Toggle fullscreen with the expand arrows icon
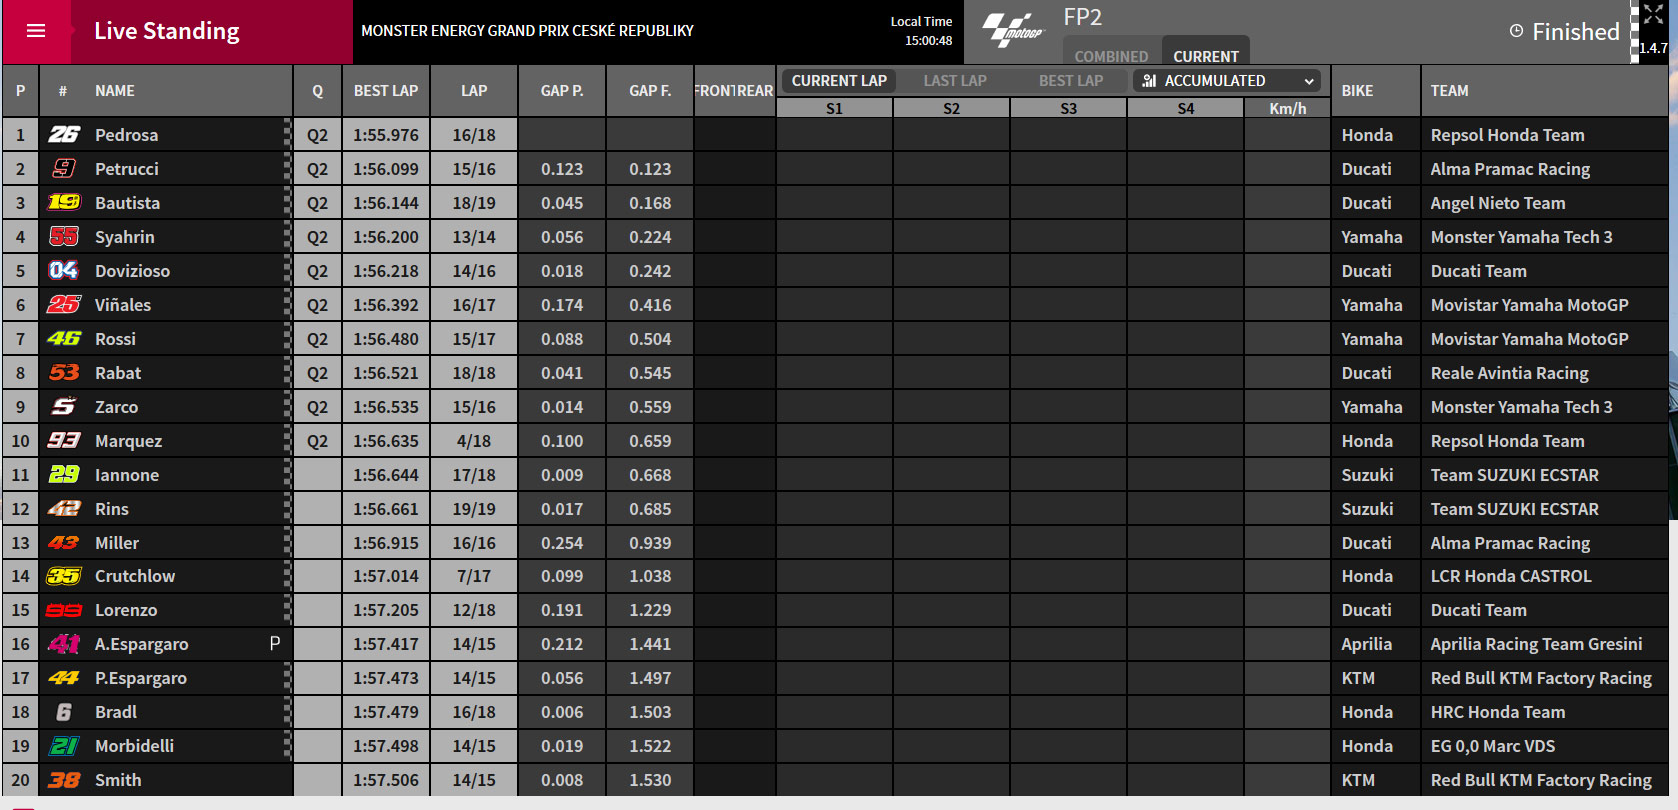 tap(1653, 14)
